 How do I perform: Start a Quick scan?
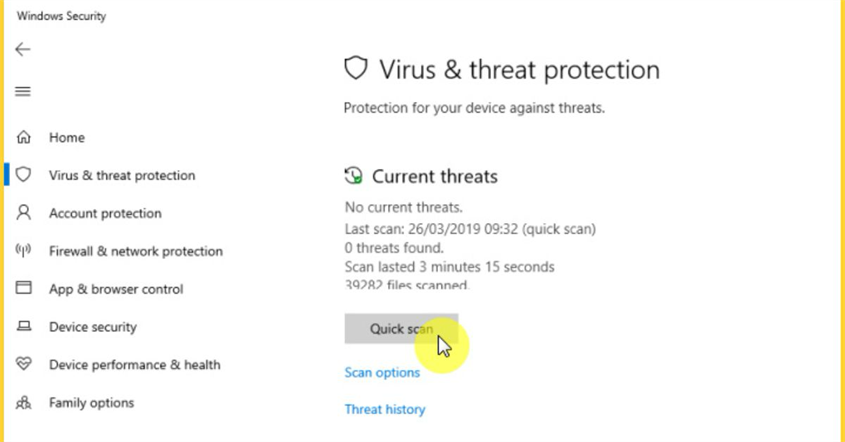pyautogui.click(x=400, y=328)
